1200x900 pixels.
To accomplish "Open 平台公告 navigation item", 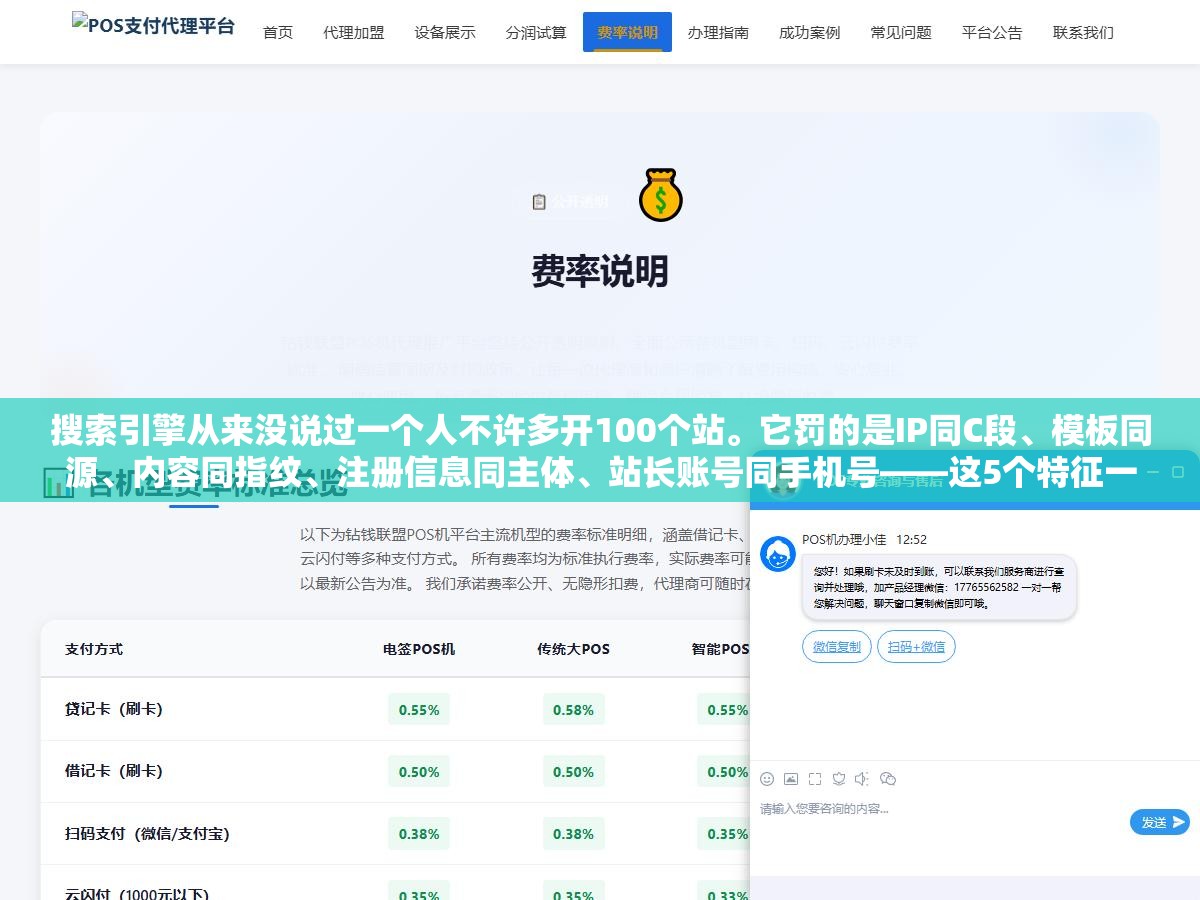I will tap(992, 32).
